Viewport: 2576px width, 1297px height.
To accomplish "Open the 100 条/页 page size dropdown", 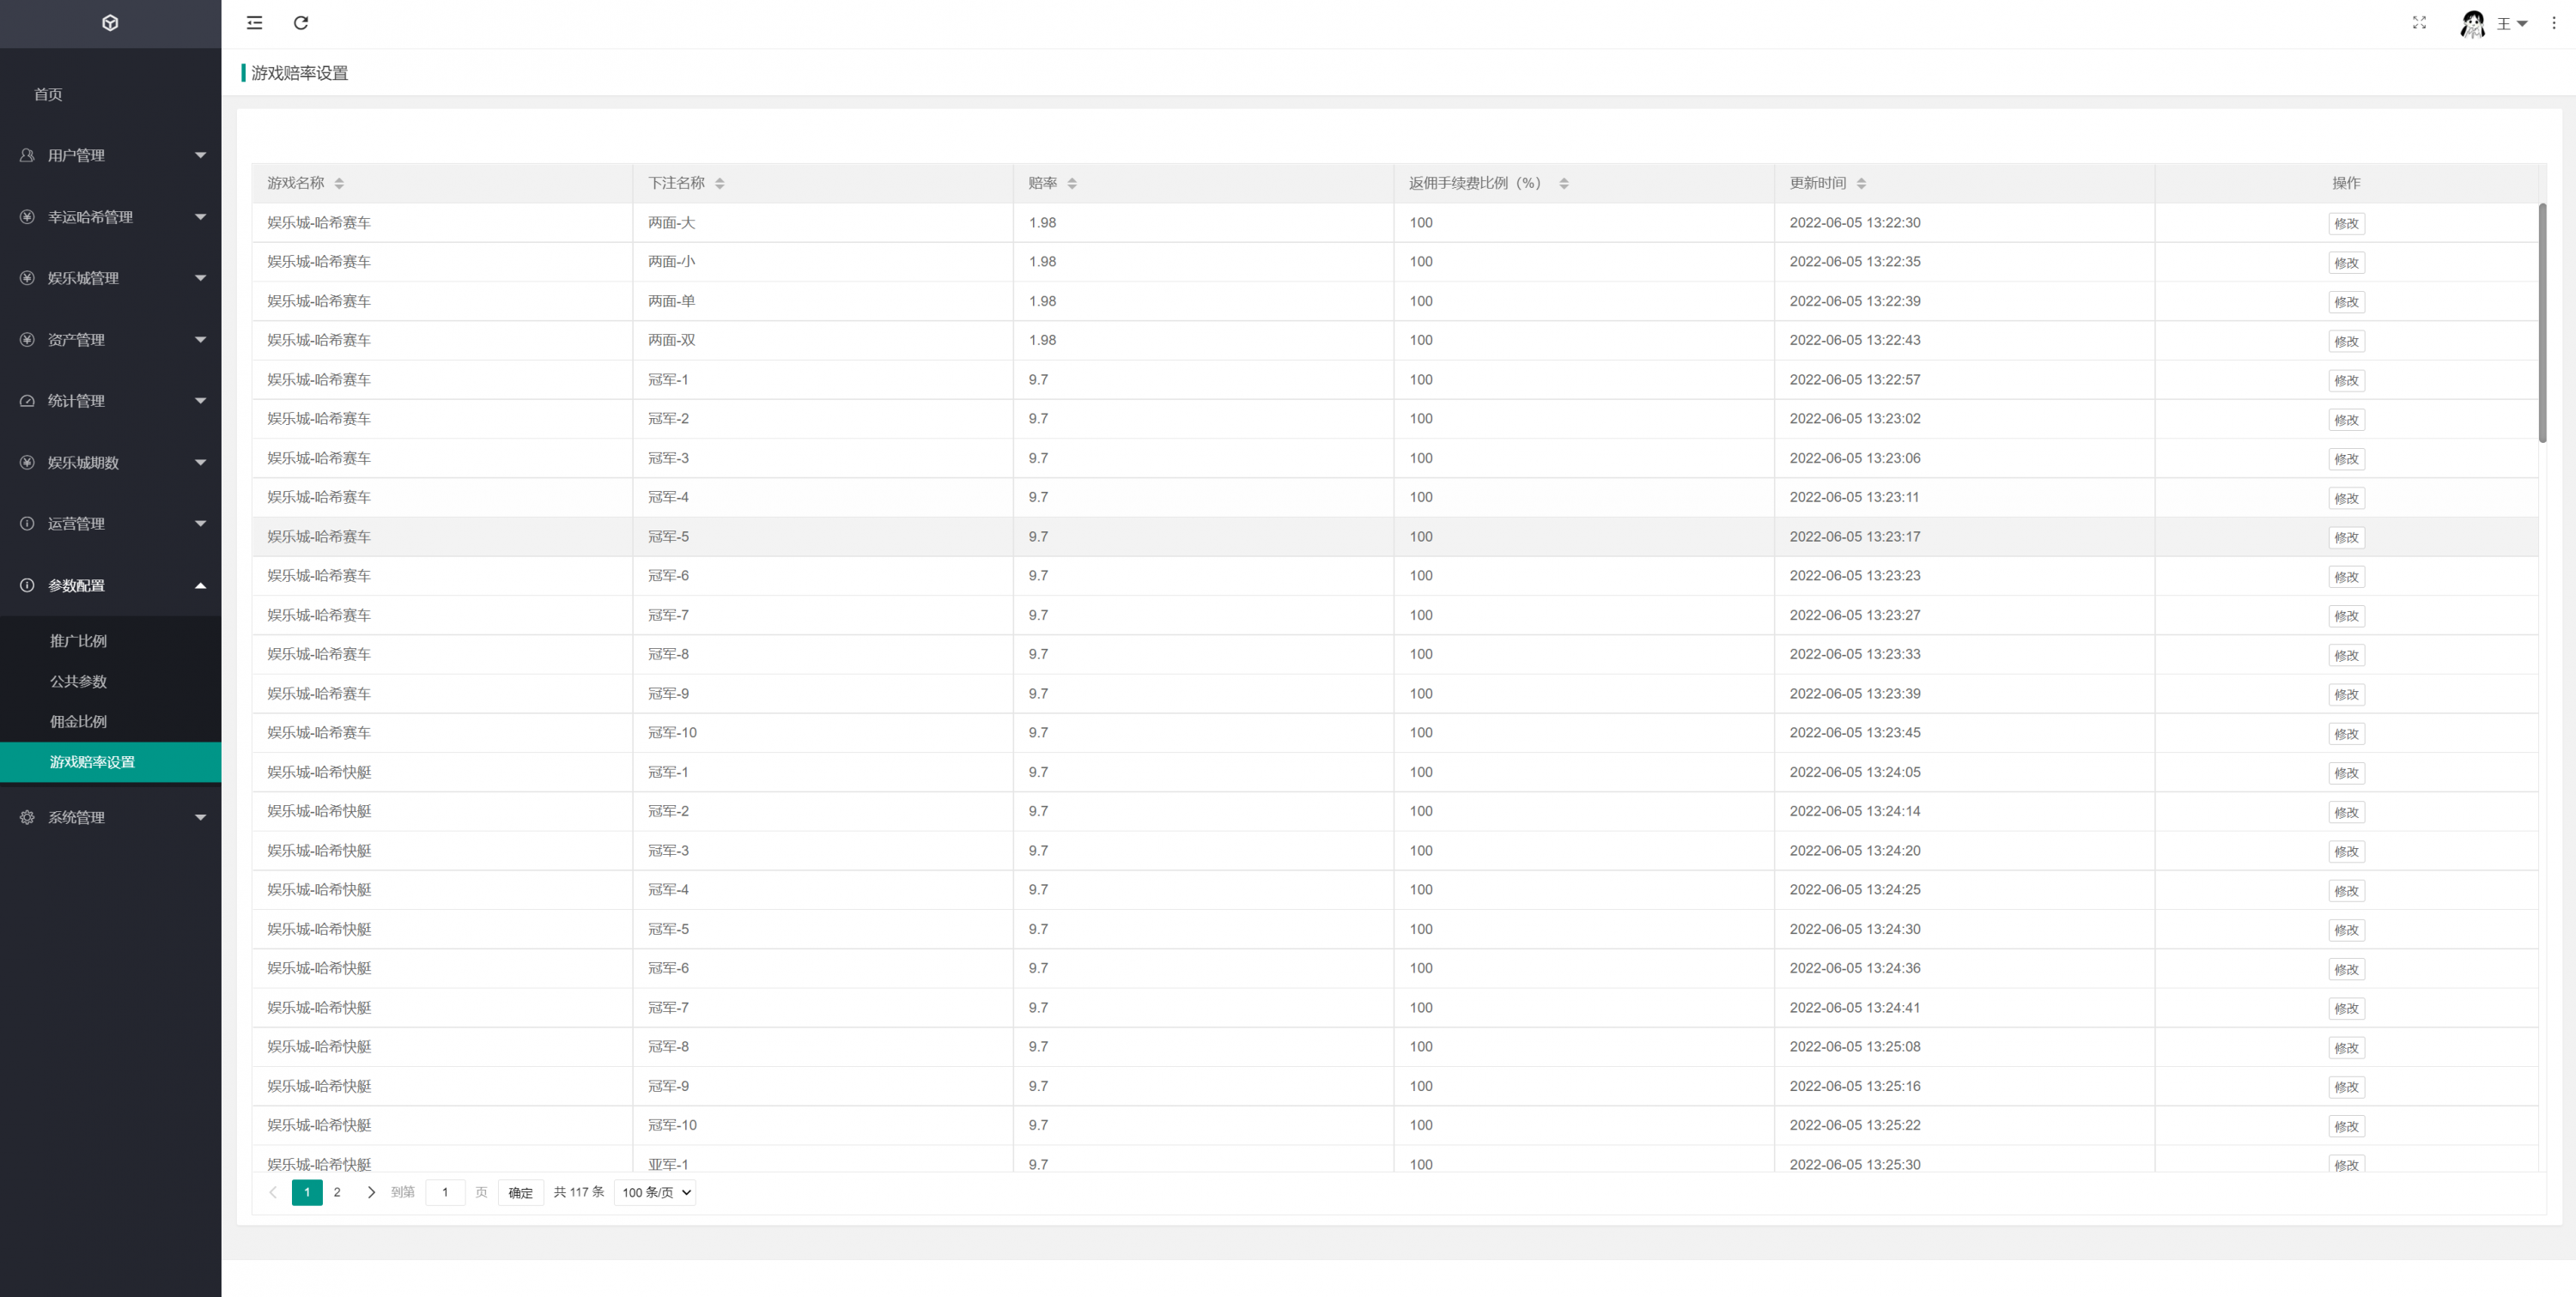I will tap(655, 1192).
